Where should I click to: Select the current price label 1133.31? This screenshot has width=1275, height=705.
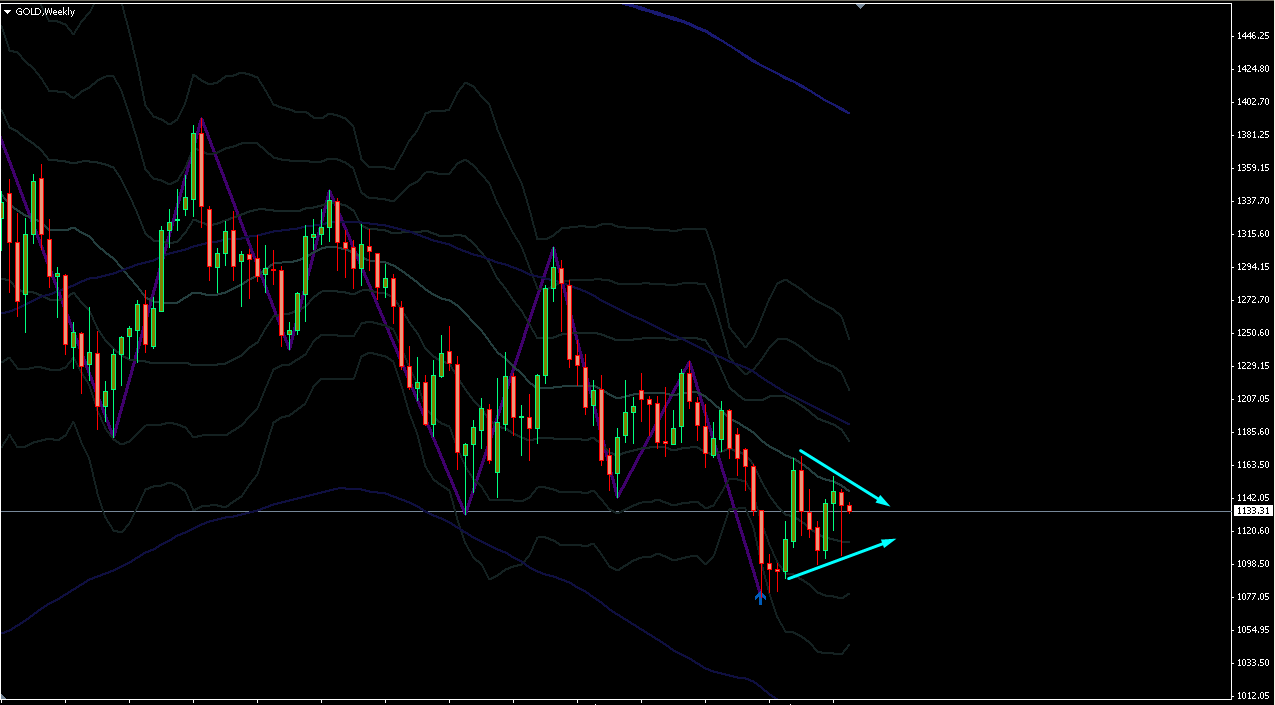pos(1253,511)
